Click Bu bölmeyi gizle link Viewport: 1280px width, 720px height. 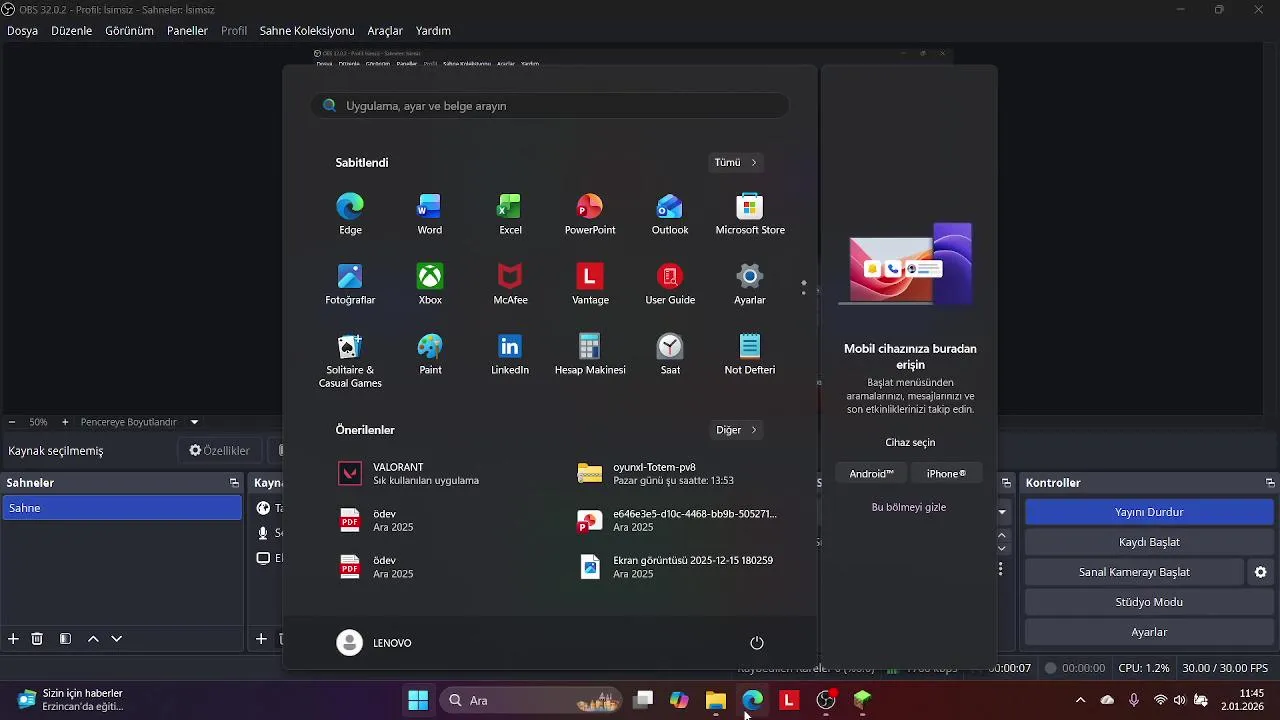[909, 507]
